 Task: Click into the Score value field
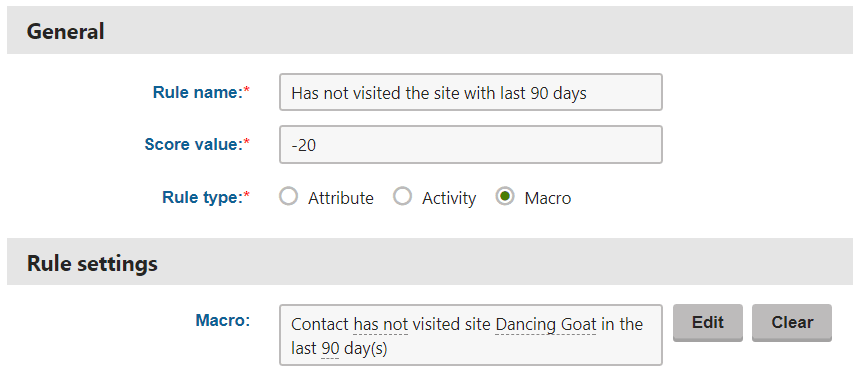pyautogui.click(x=471, y=145)
